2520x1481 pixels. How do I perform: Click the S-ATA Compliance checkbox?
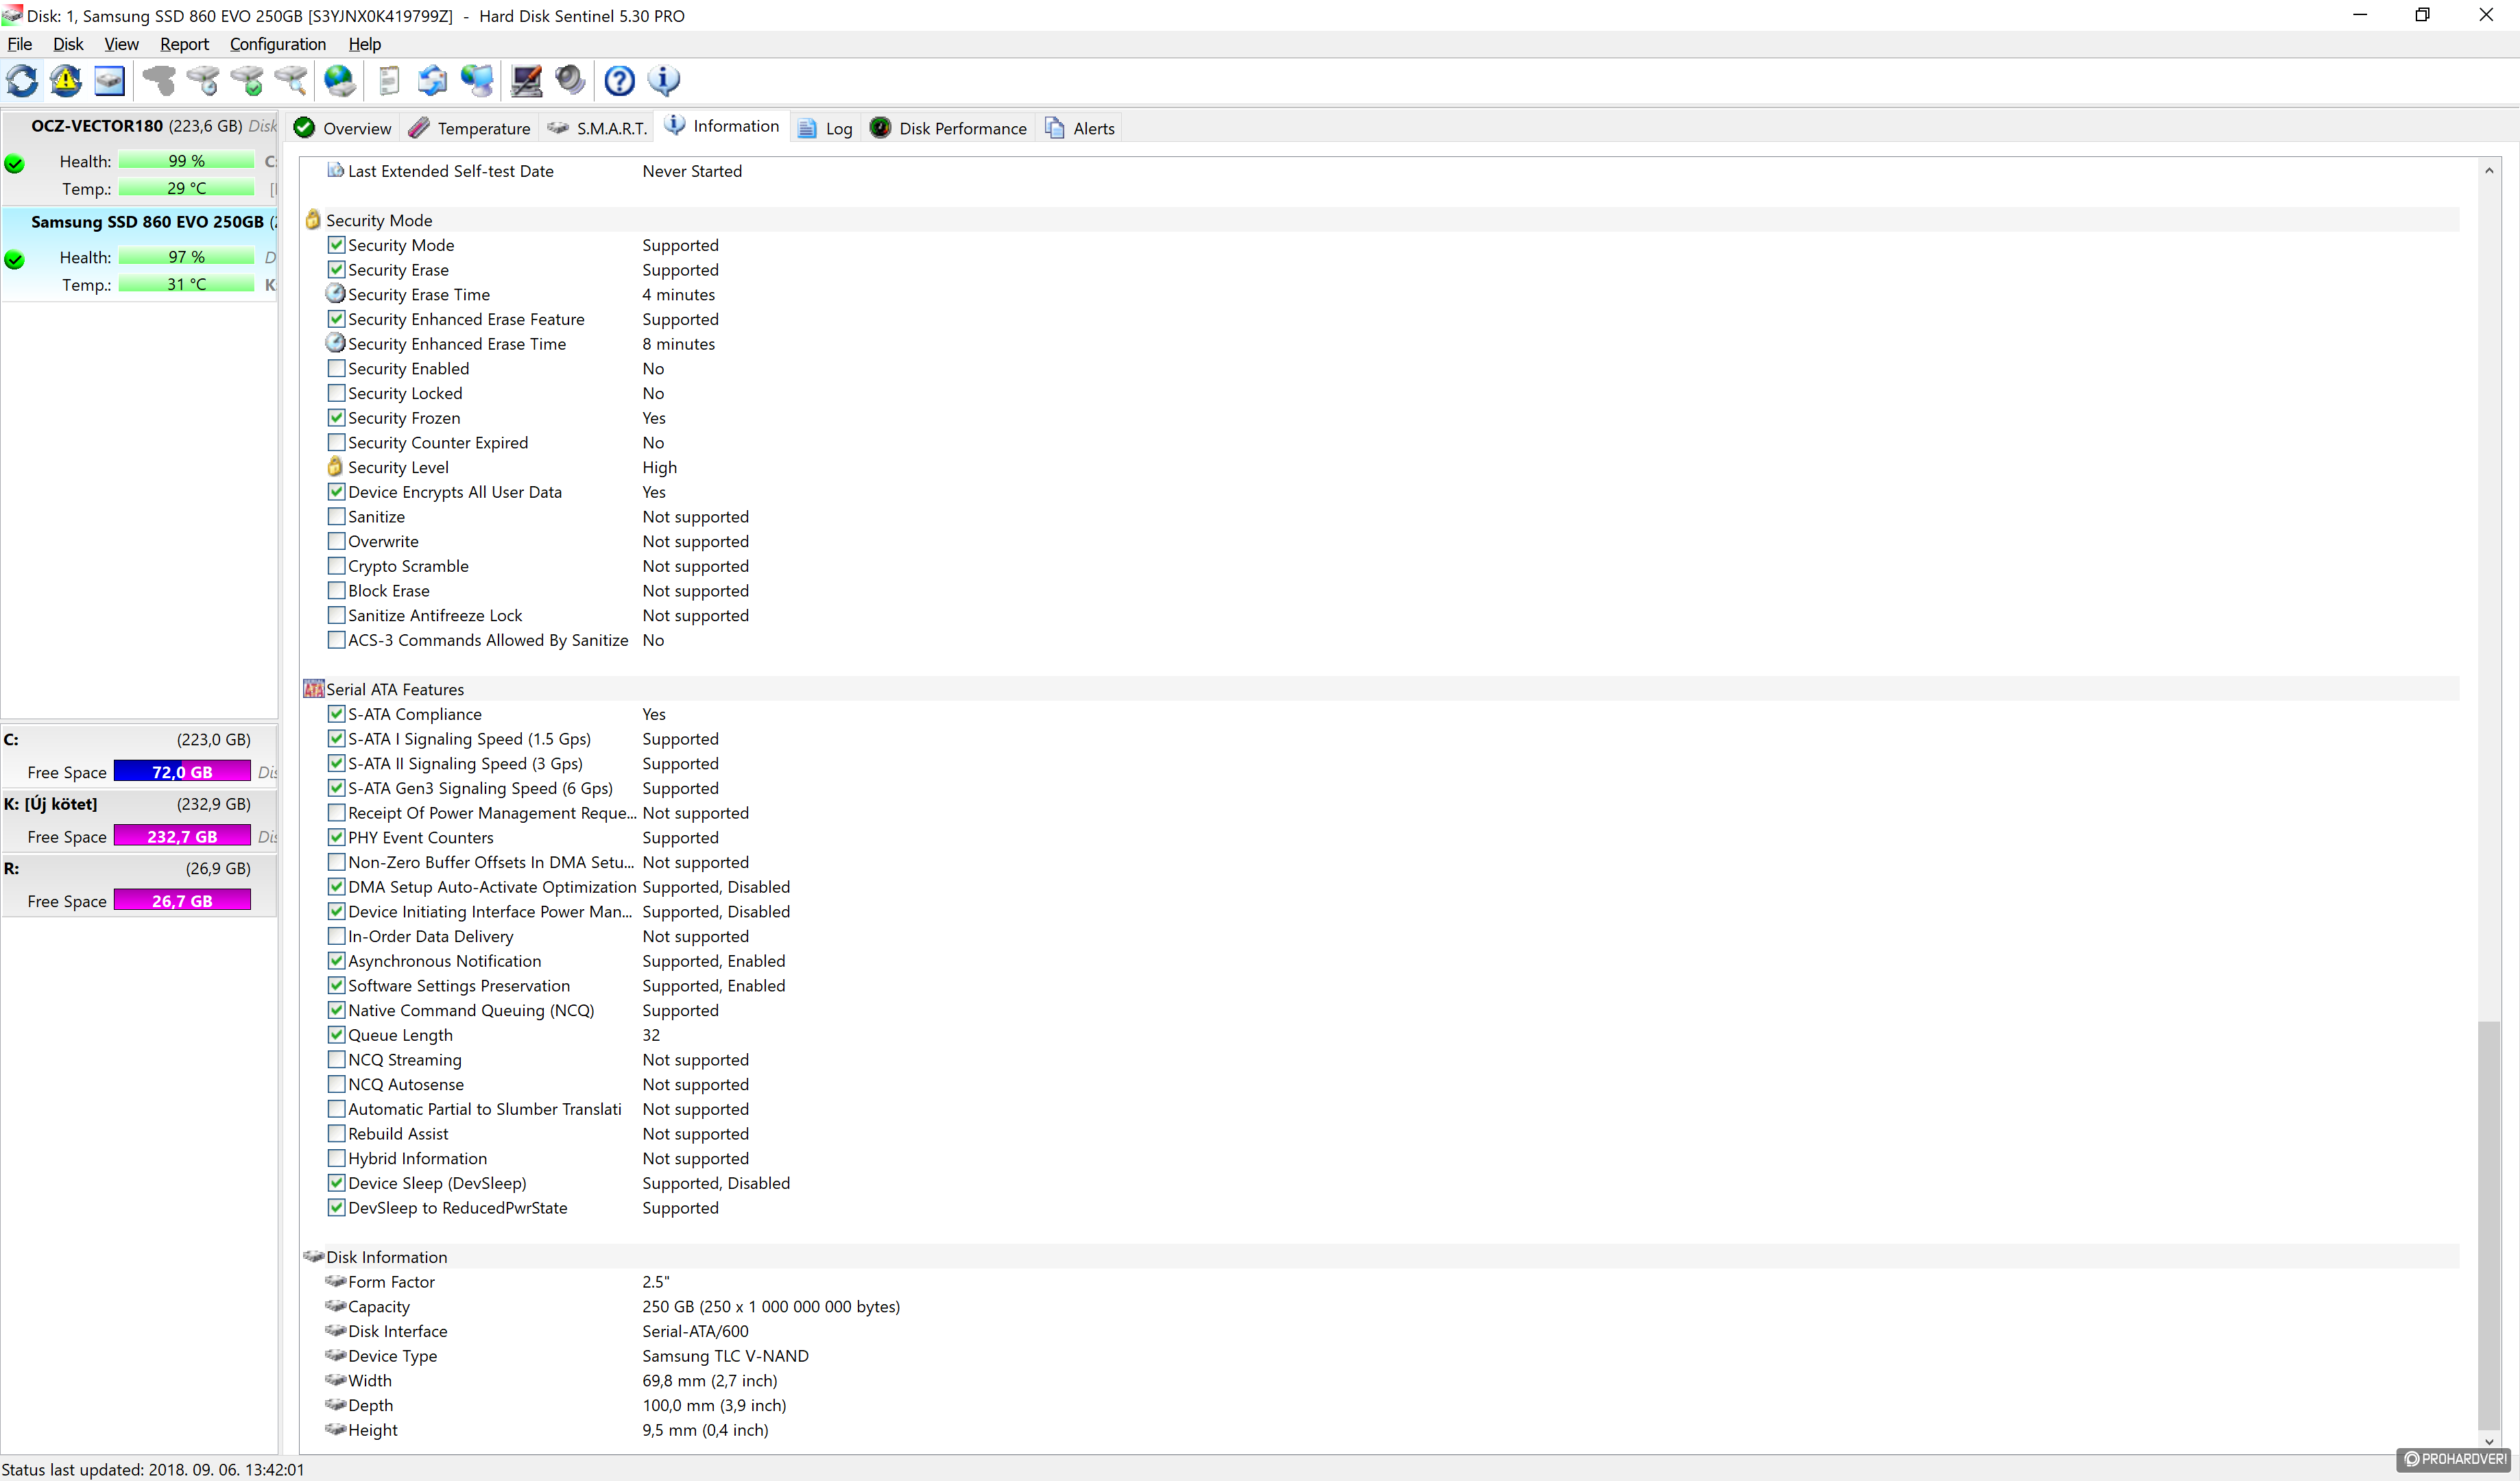point(337,713)
